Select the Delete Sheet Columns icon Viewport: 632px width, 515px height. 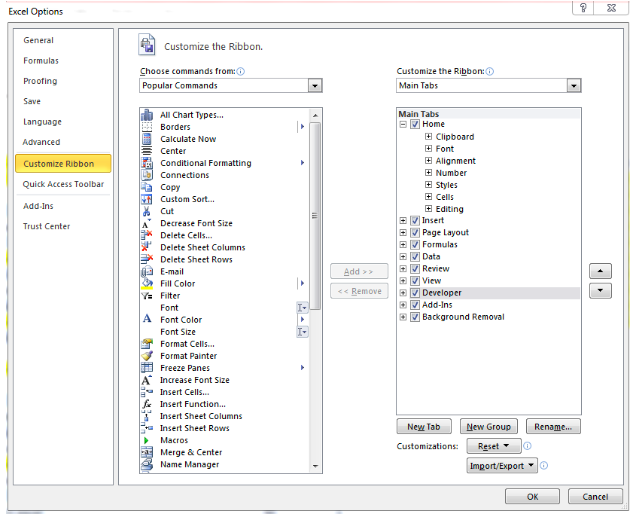(x=147, y=247)
